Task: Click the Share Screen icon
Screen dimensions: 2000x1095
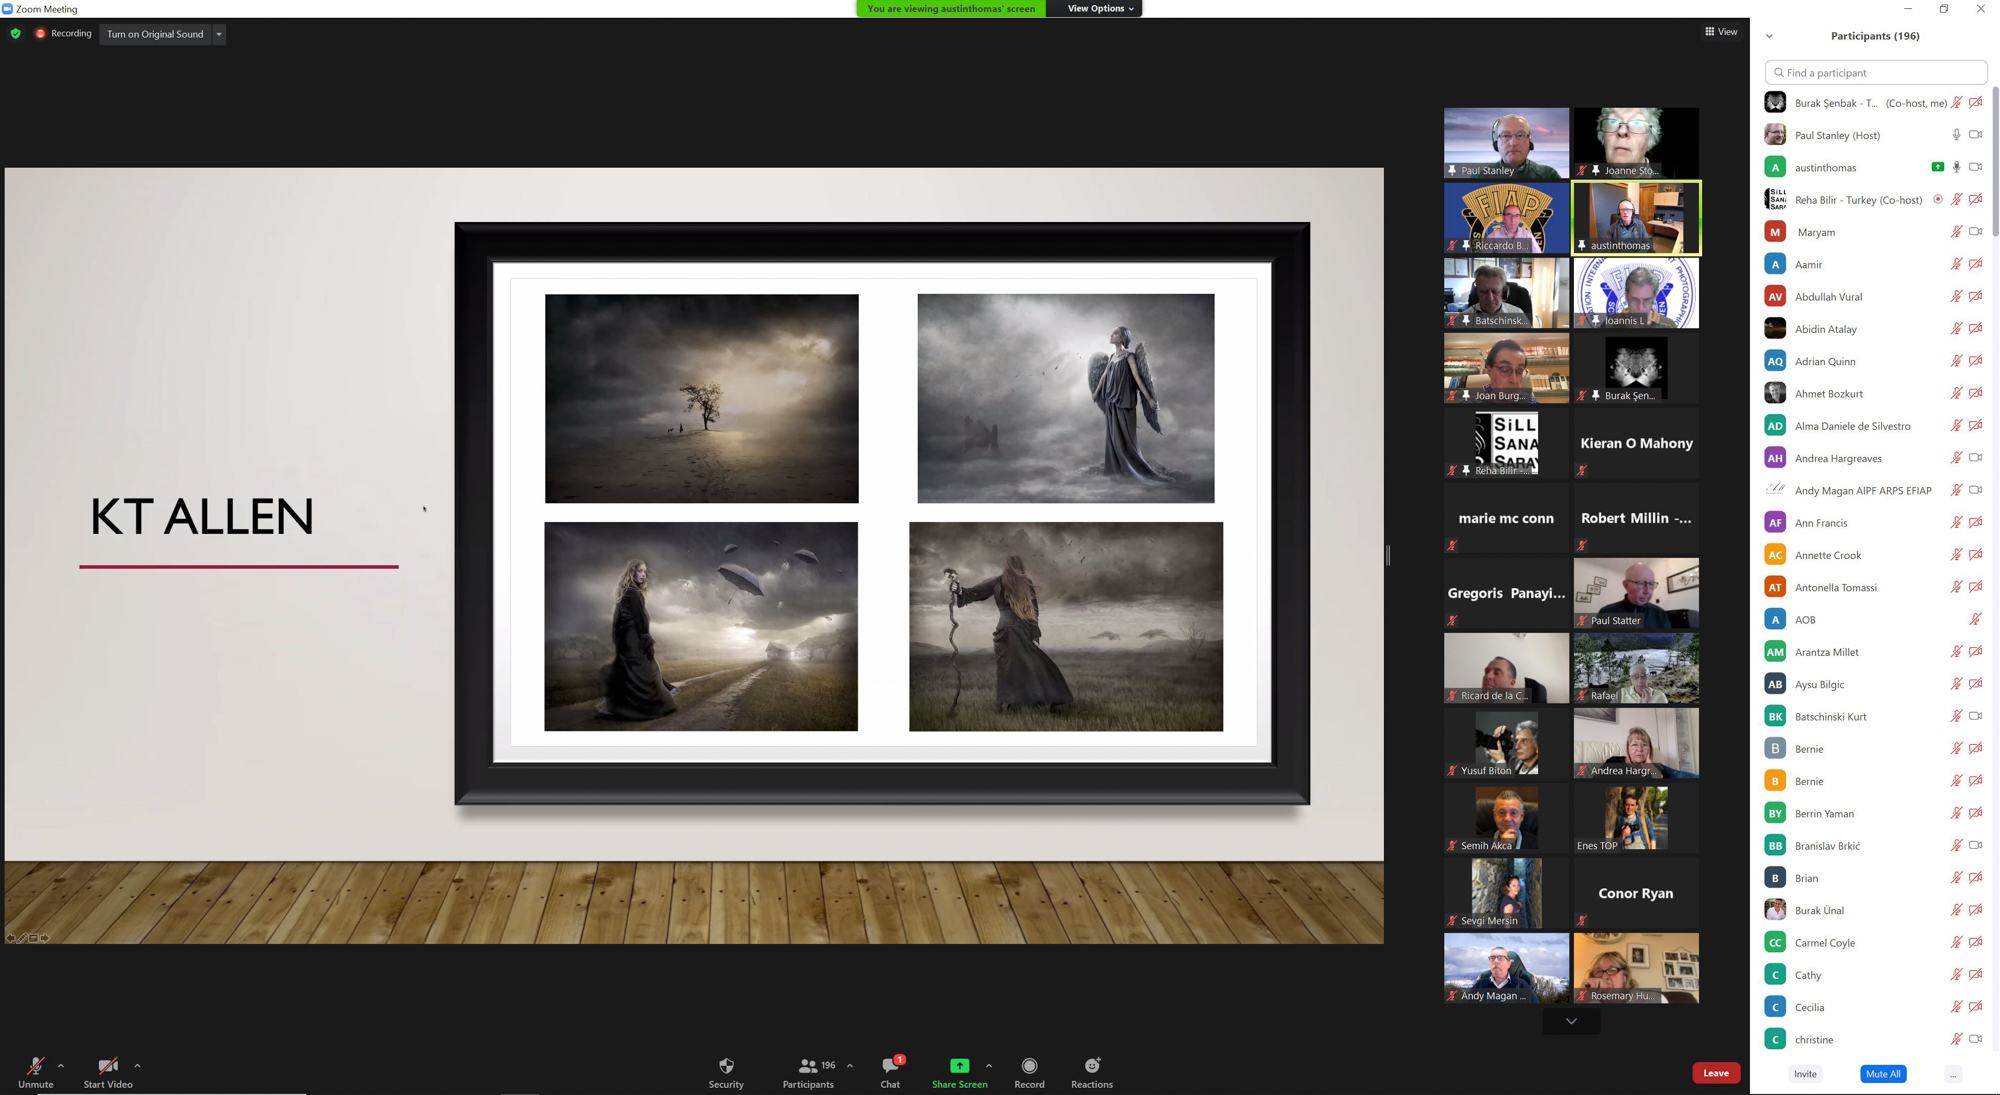Action: coord(959,1066)
